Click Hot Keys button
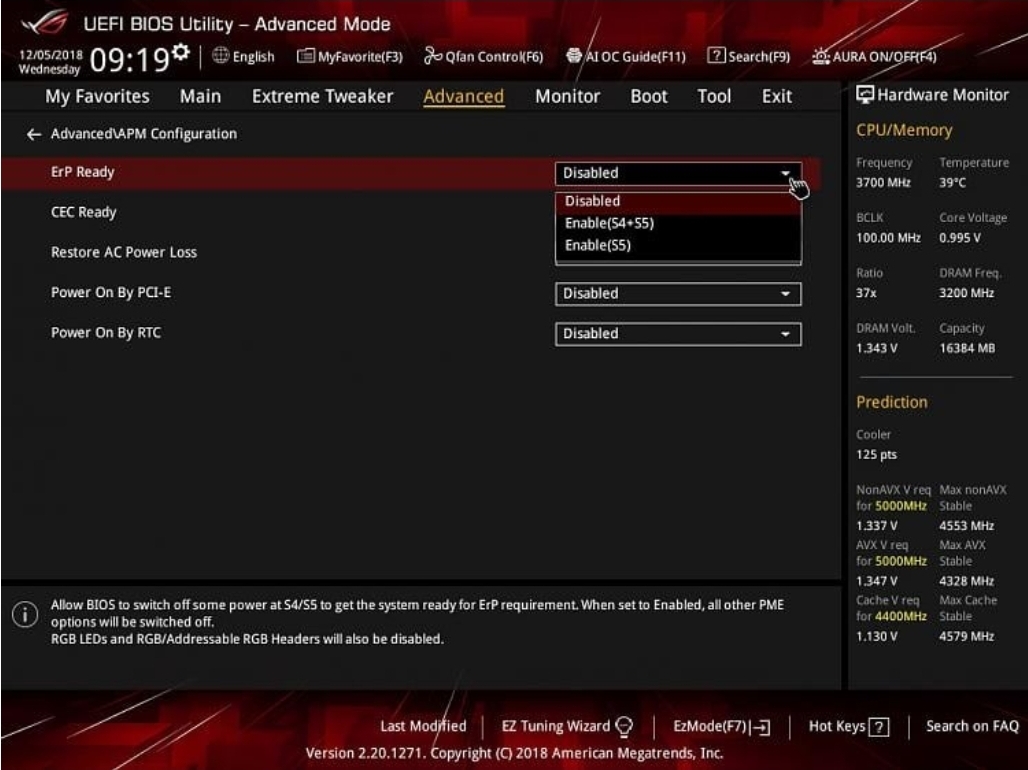1028x770 pixels. tap(849, 726)
